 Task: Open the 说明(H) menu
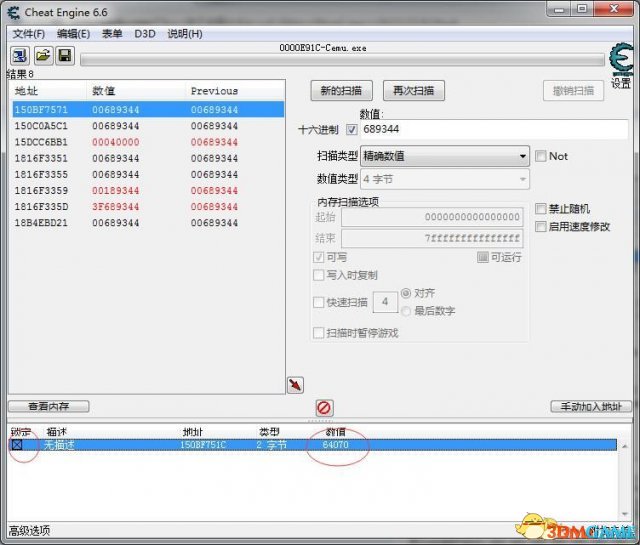[x=185, y=33]
